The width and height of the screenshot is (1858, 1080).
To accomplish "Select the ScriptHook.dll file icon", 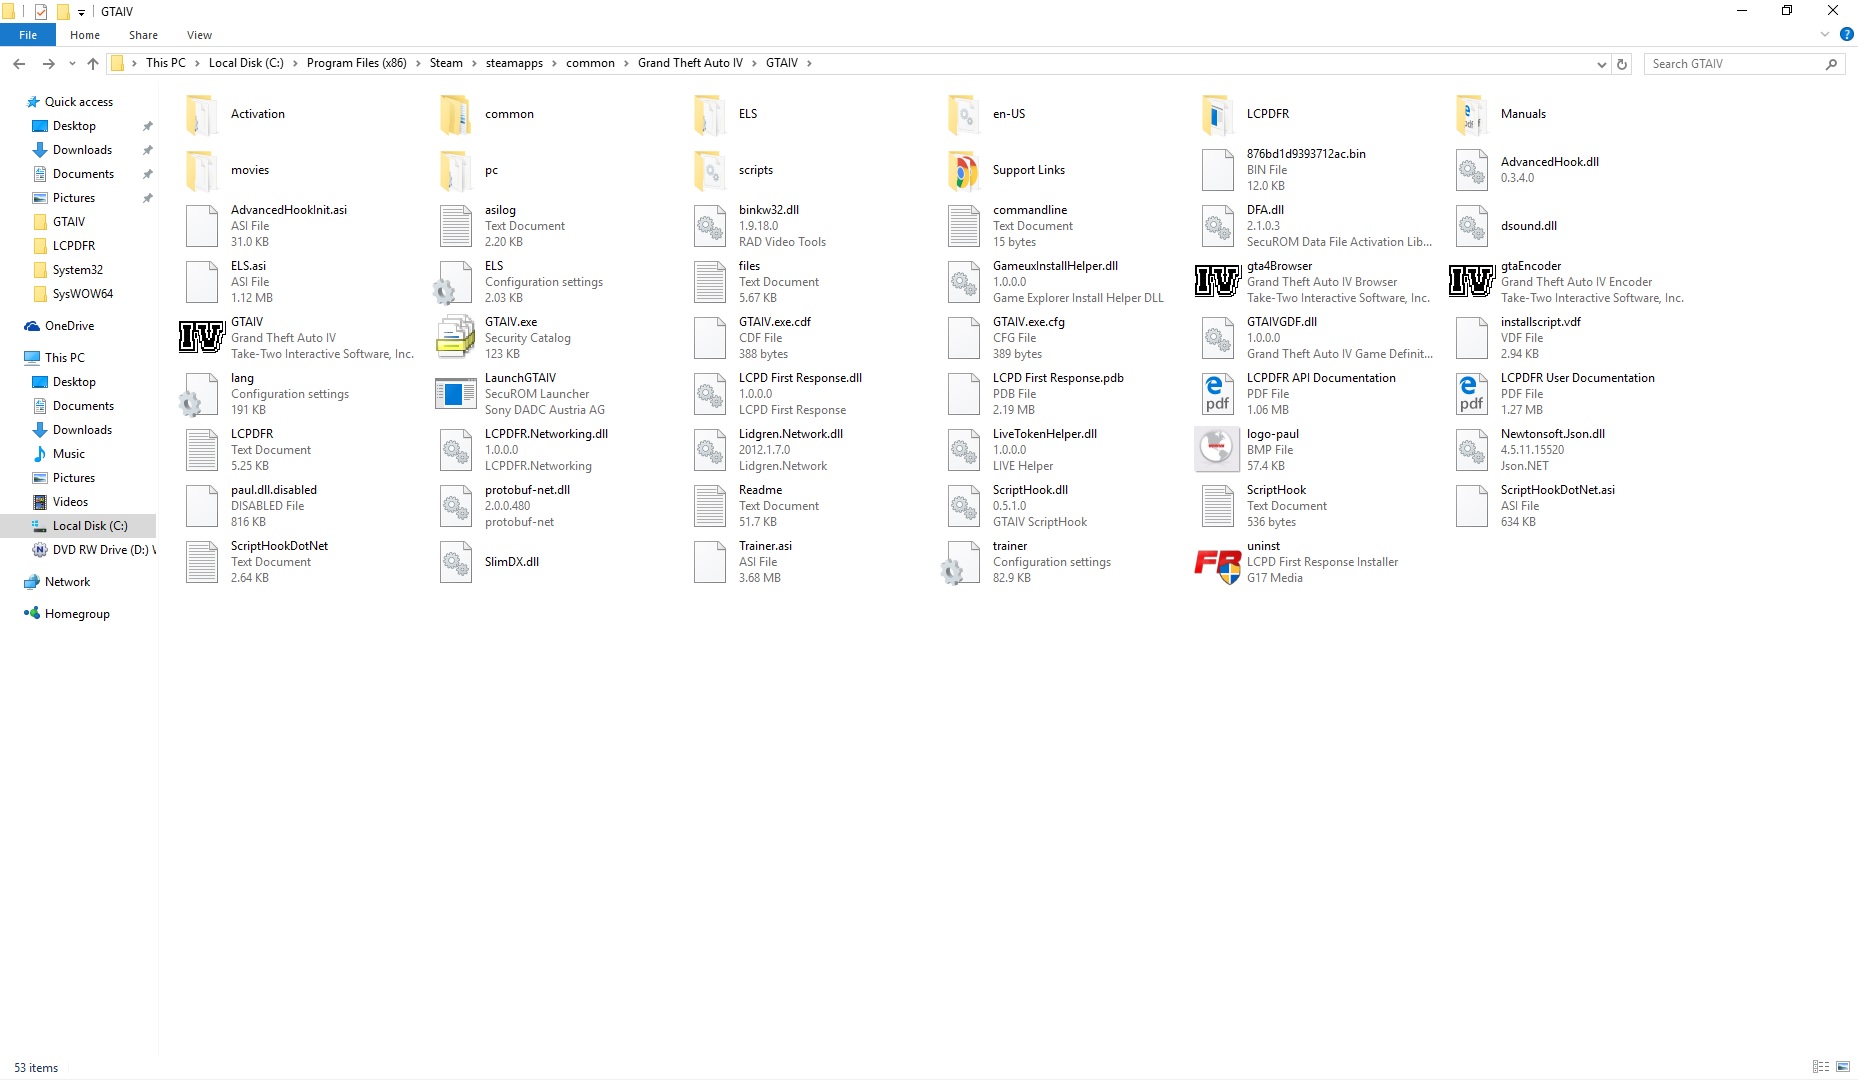I will 964,506.
